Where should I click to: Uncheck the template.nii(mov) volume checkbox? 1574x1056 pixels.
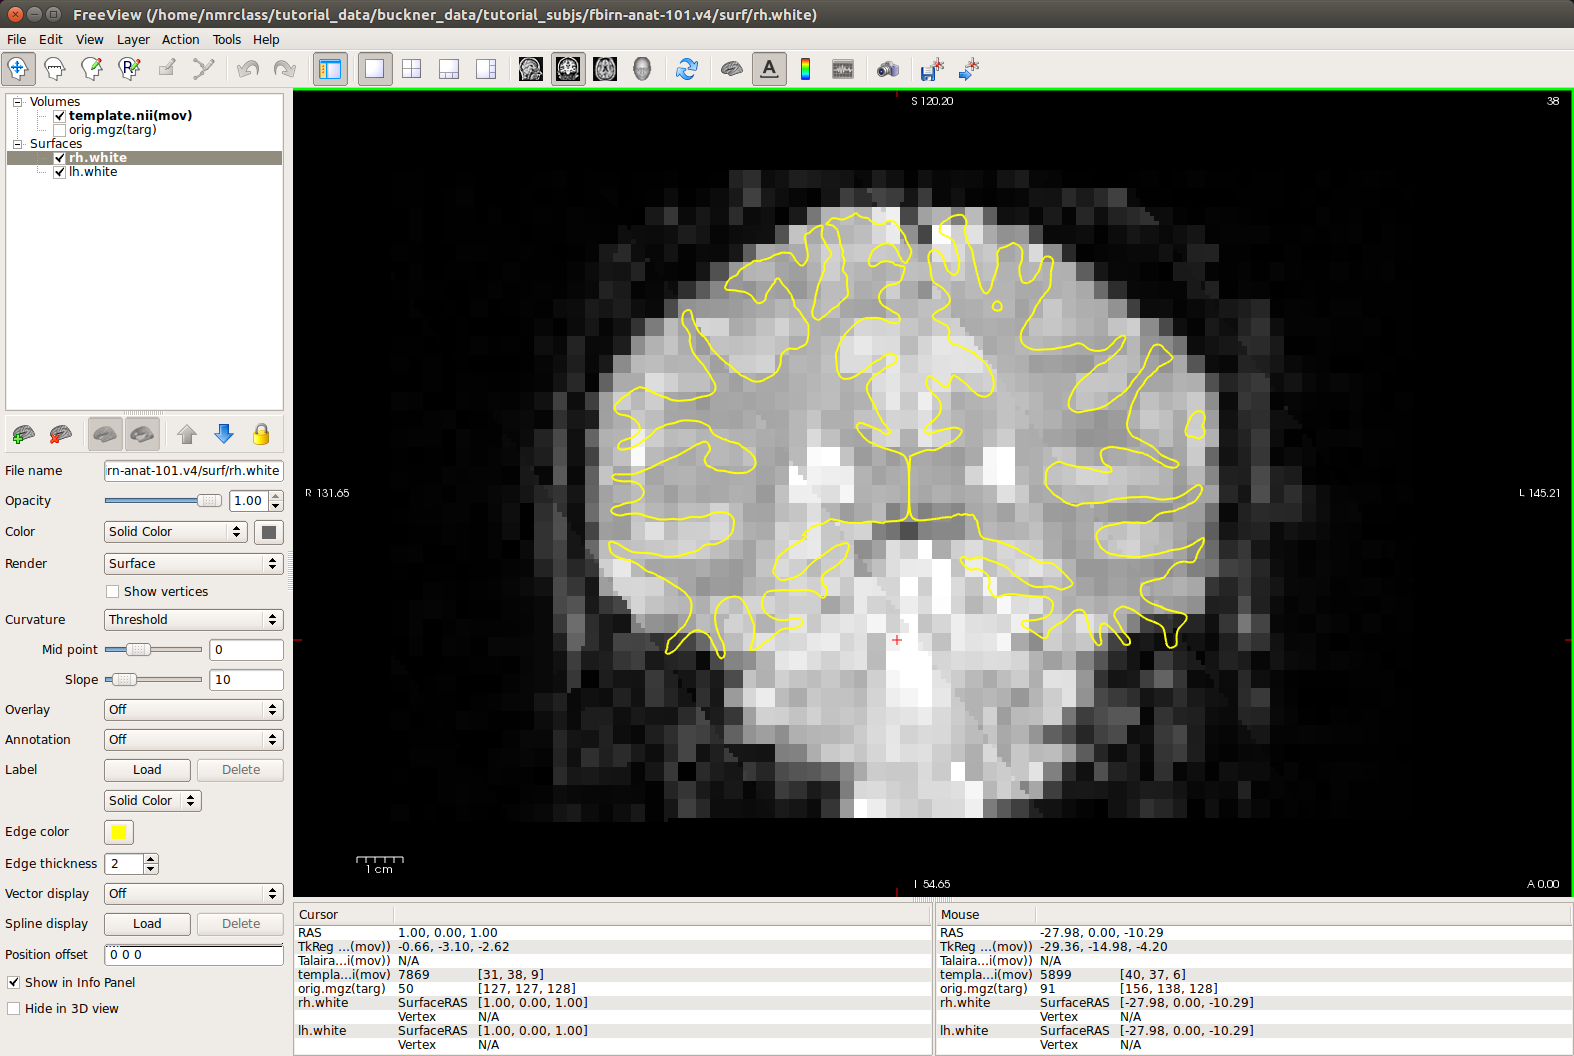60,116
